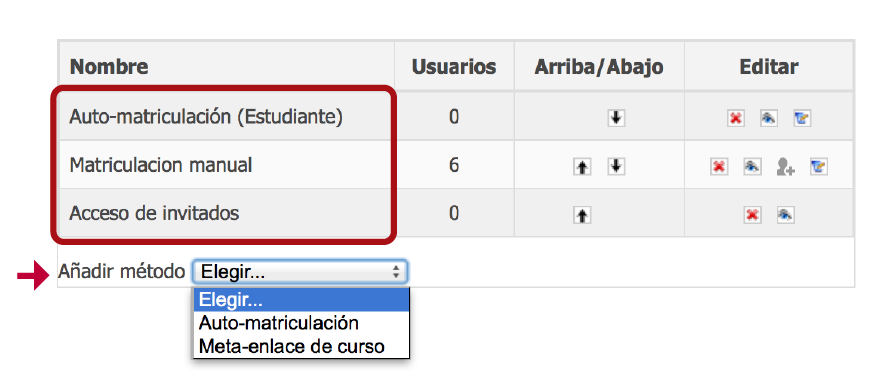
Task: Edit settings for Auto-matriculación (Estudiante)
Action: [x=802, y=118]
